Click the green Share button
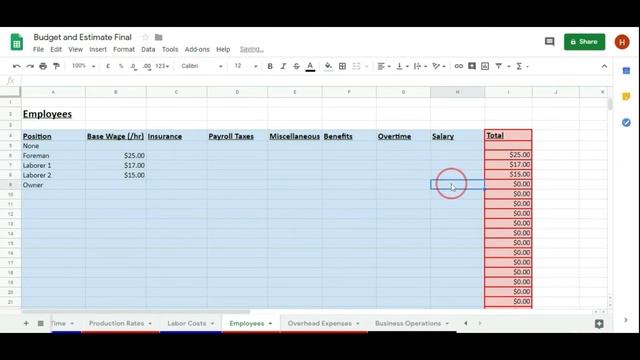 [584, 42]
